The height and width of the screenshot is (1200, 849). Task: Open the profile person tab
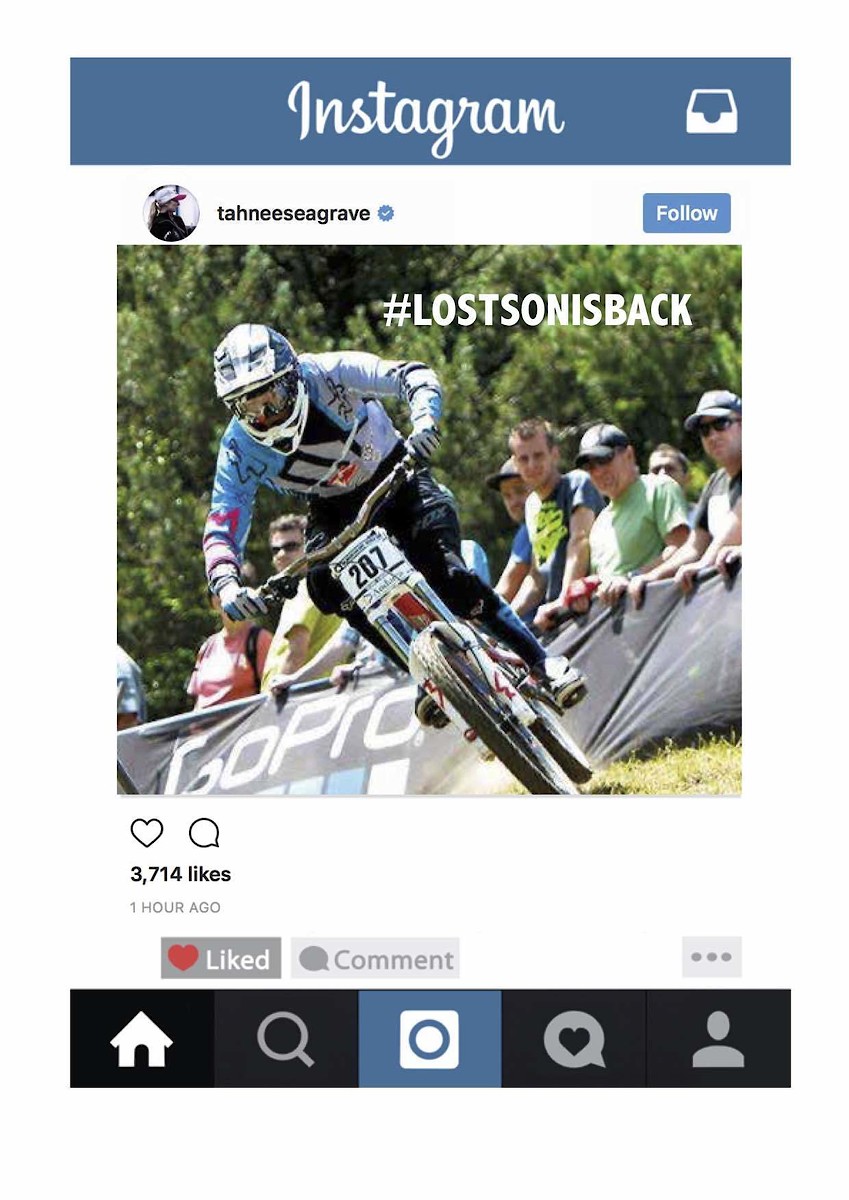(x=718, y=1039)
